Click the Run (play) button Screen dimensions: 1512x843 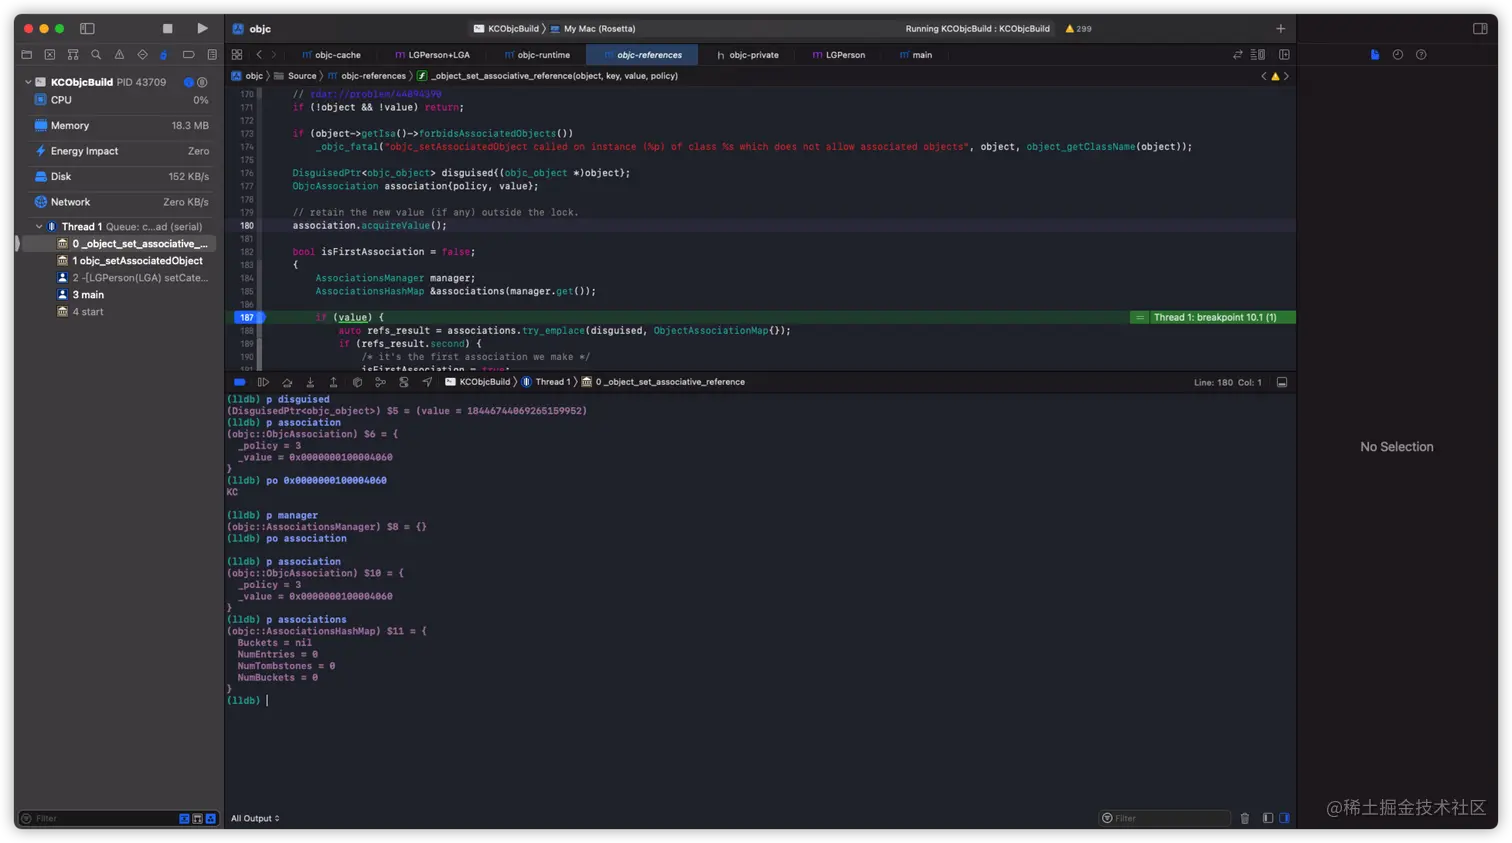click(x=202, y=29)
